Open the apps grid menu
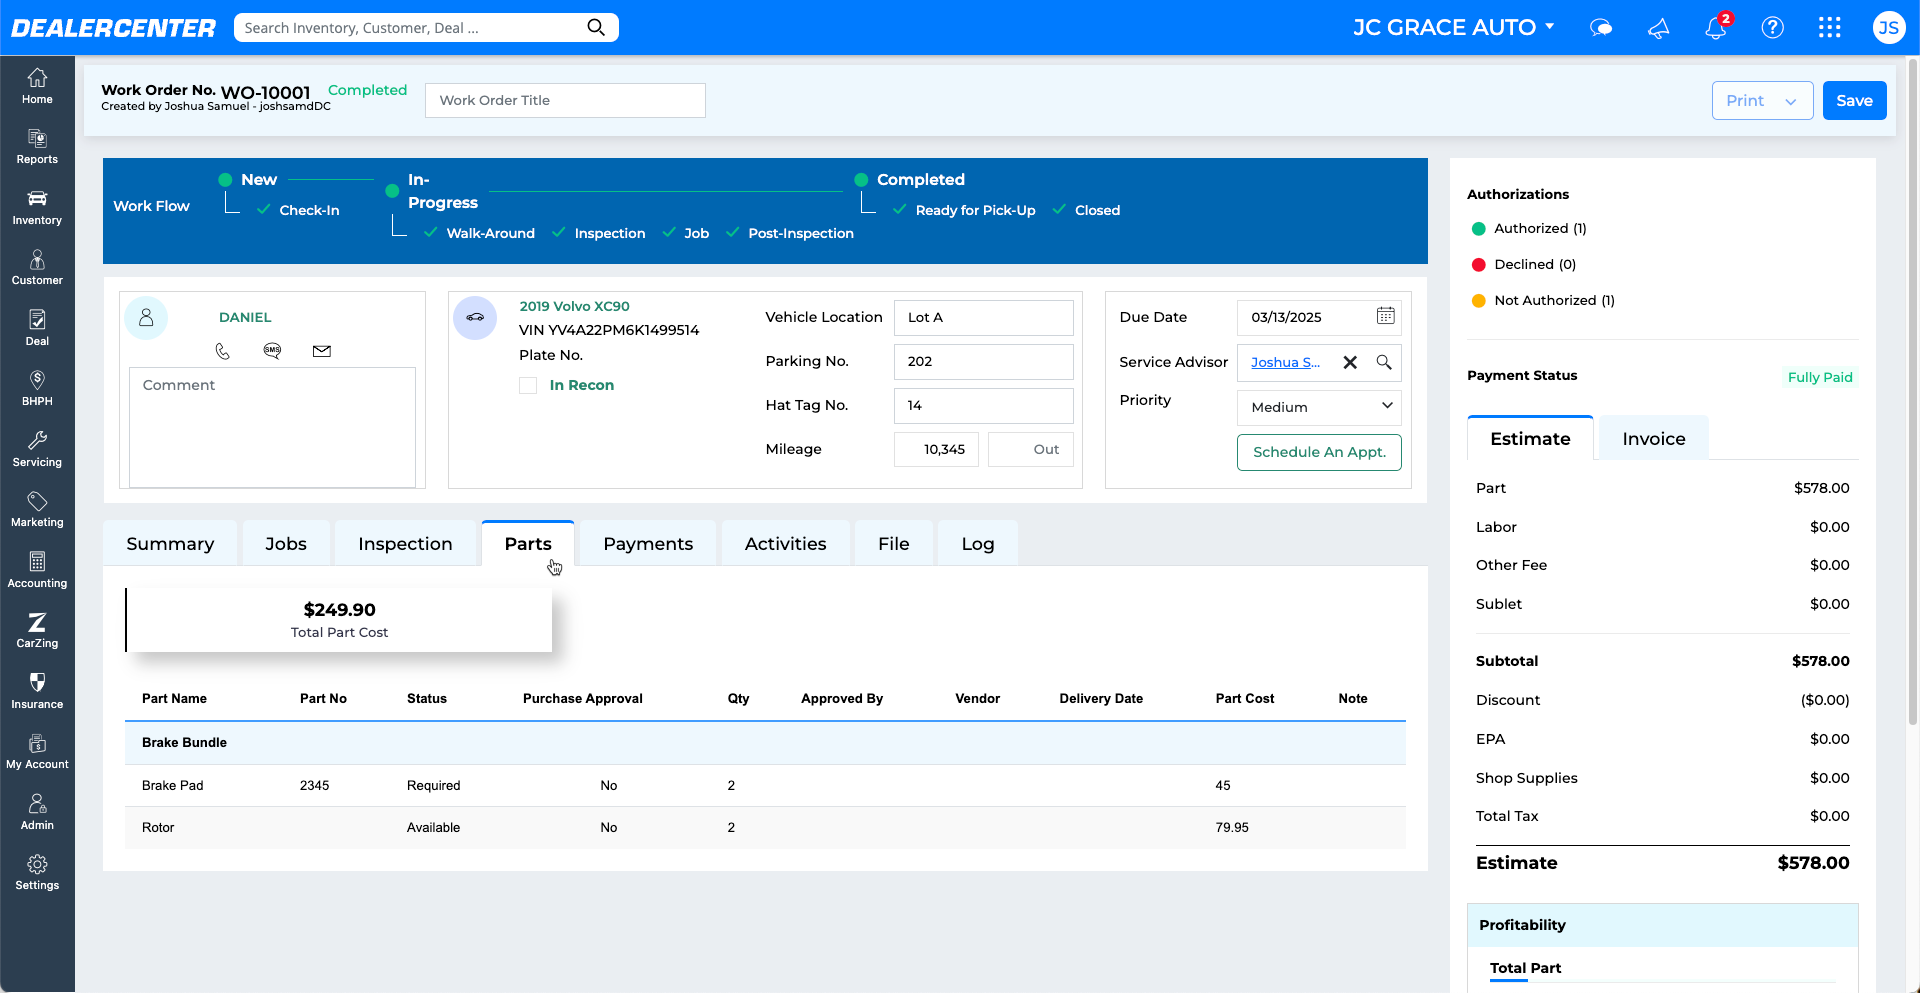Viewport: 1920px width, 993px height. [x=1830, y=27]
